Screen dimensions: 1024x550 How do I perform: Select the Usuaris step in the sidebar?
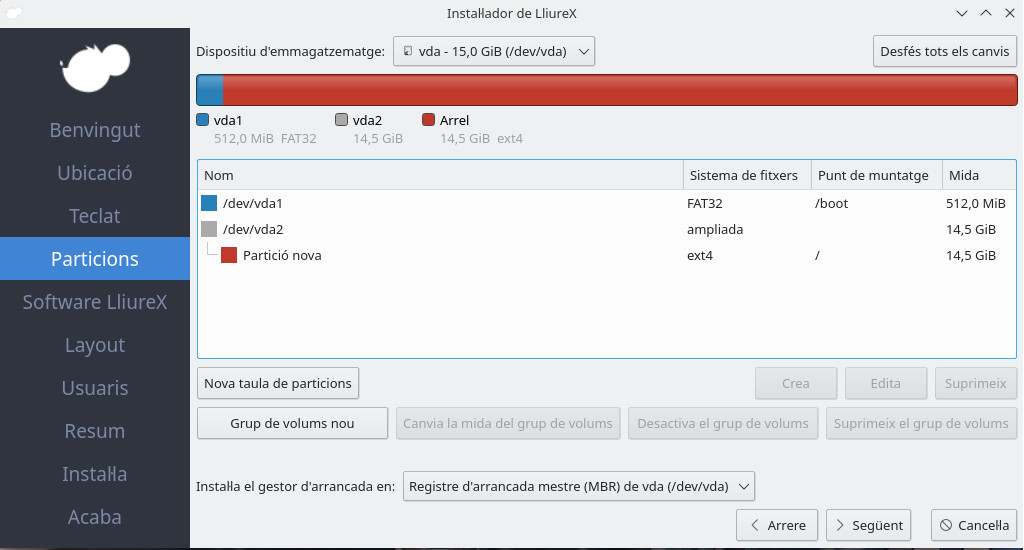(x=95, y=388)
